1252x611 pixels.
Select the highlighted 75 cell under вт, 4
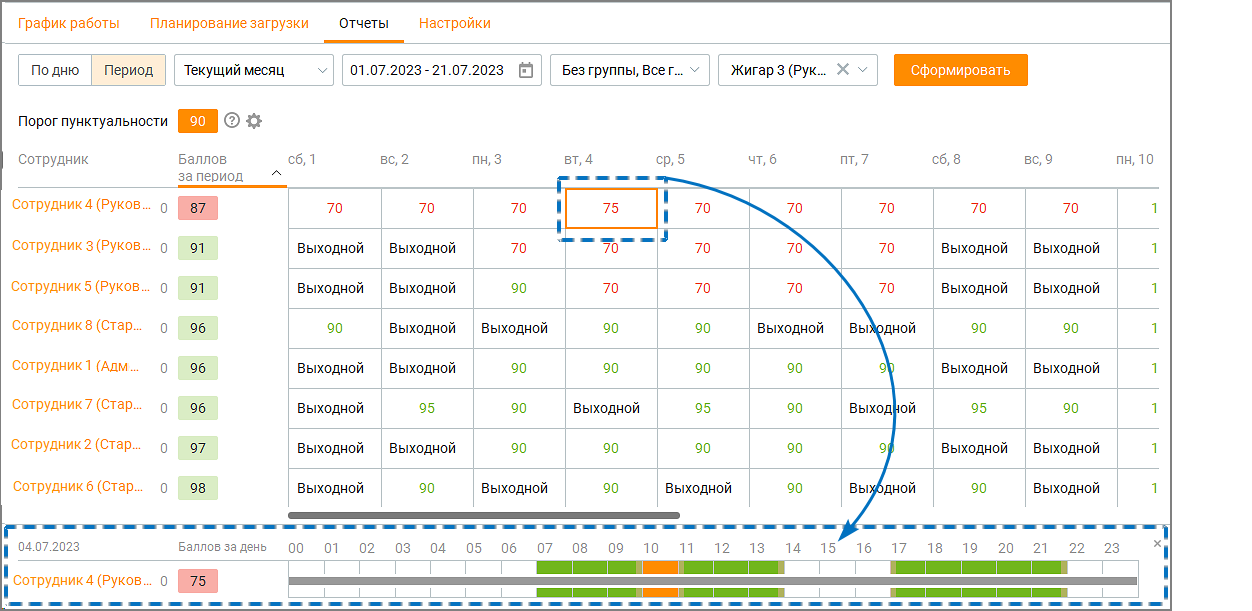pyautogui.click(x=611, y=208)
